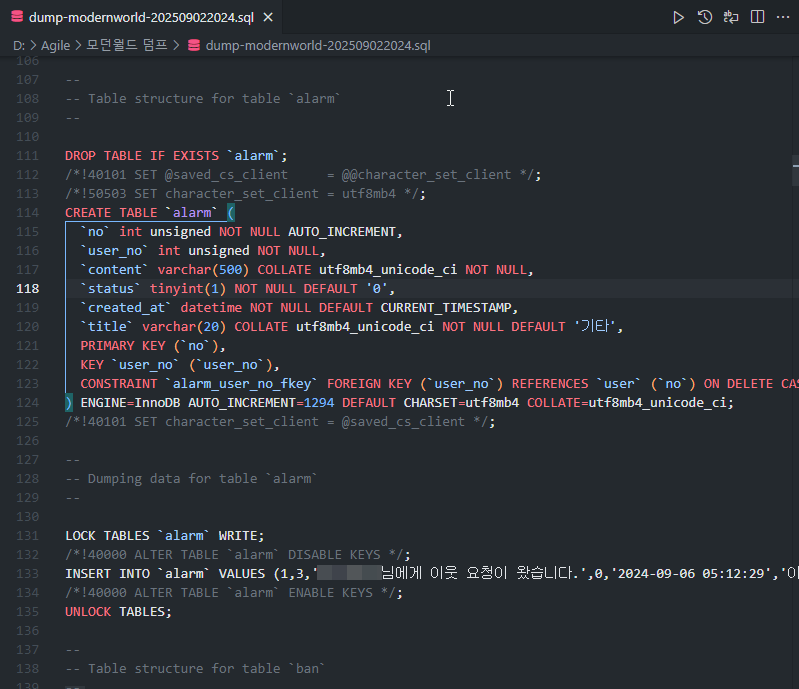Close the dump-modernworld SQL tab

pos(267,18)
